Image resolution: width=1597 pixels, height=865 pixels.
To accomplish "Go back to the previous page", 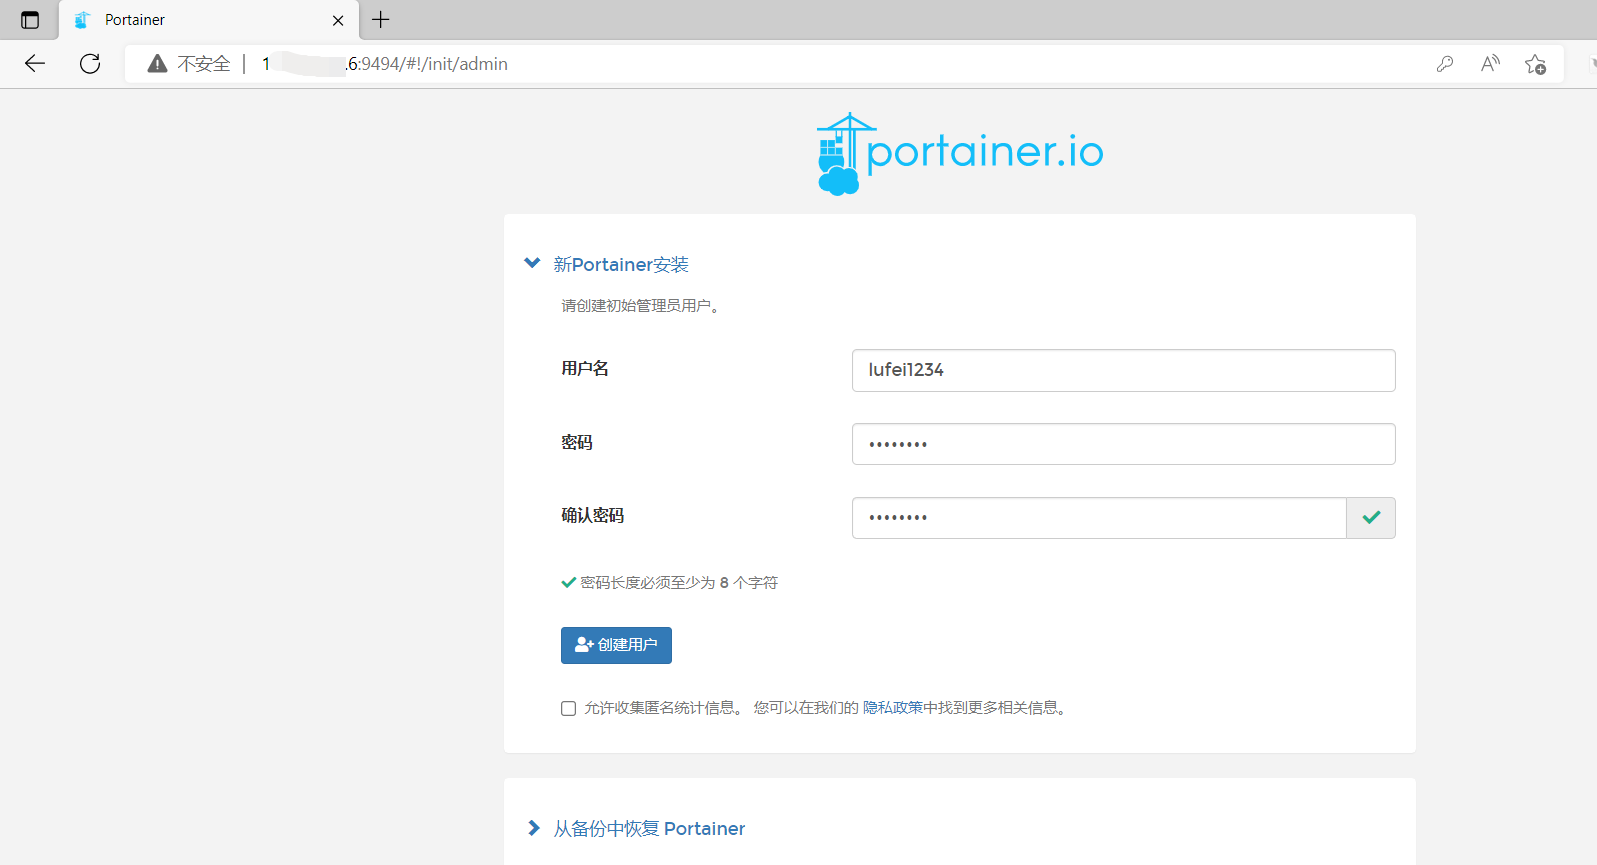I will pos(35,64).
